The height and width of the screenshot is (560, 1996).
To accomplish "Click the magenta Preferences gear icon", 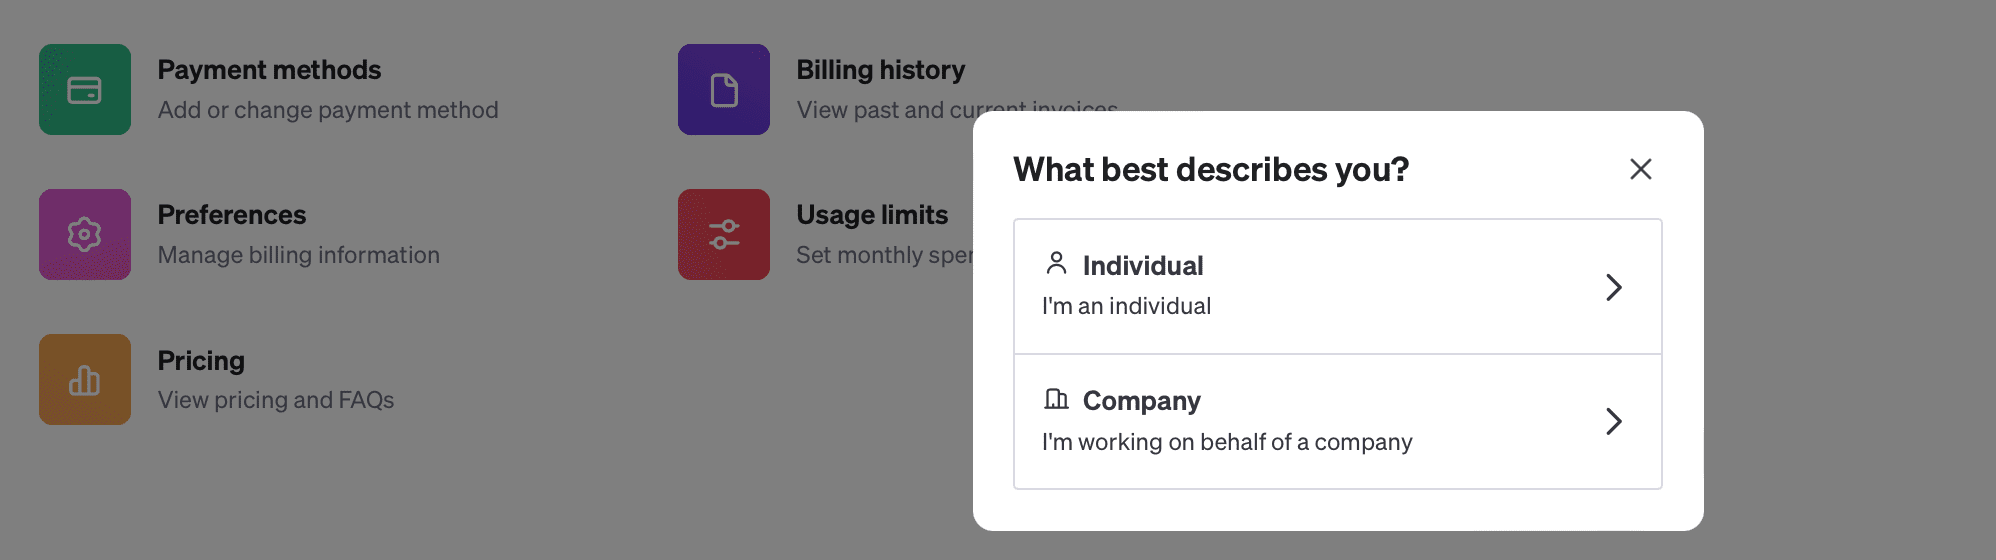I will click(85, 234).
